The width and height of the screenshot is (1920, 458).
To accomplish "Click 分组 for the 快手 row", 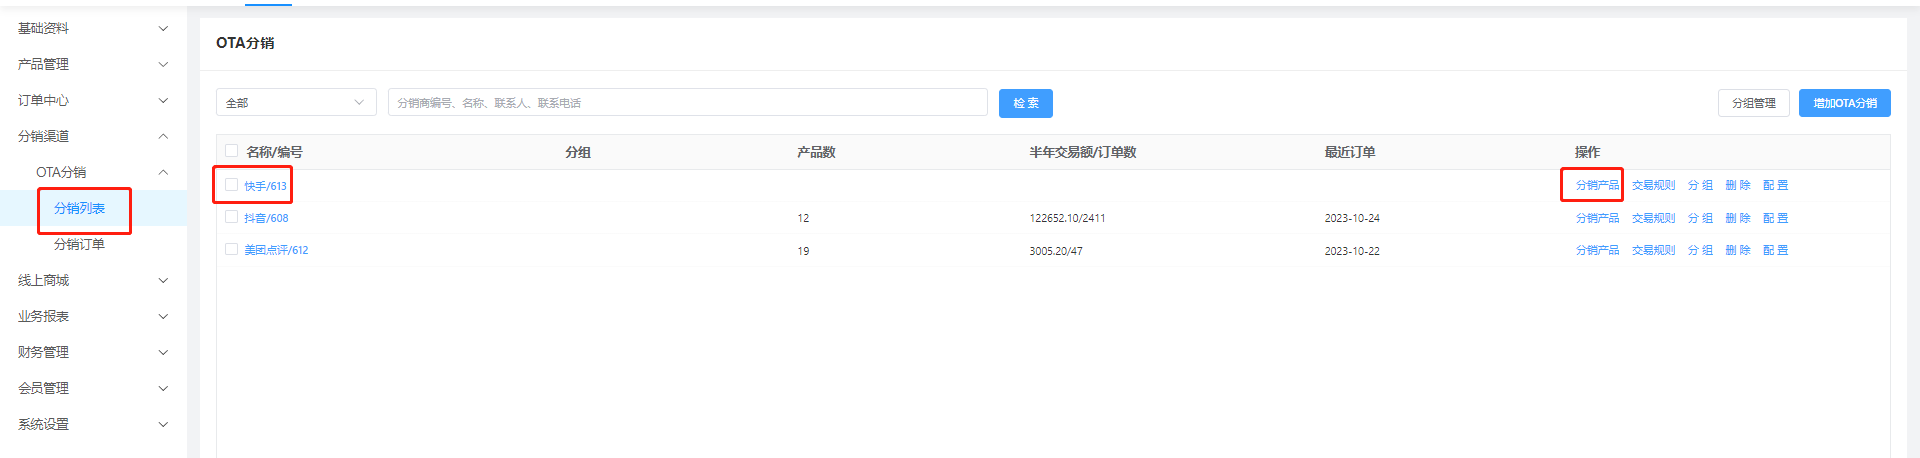I will [1700, 185].
